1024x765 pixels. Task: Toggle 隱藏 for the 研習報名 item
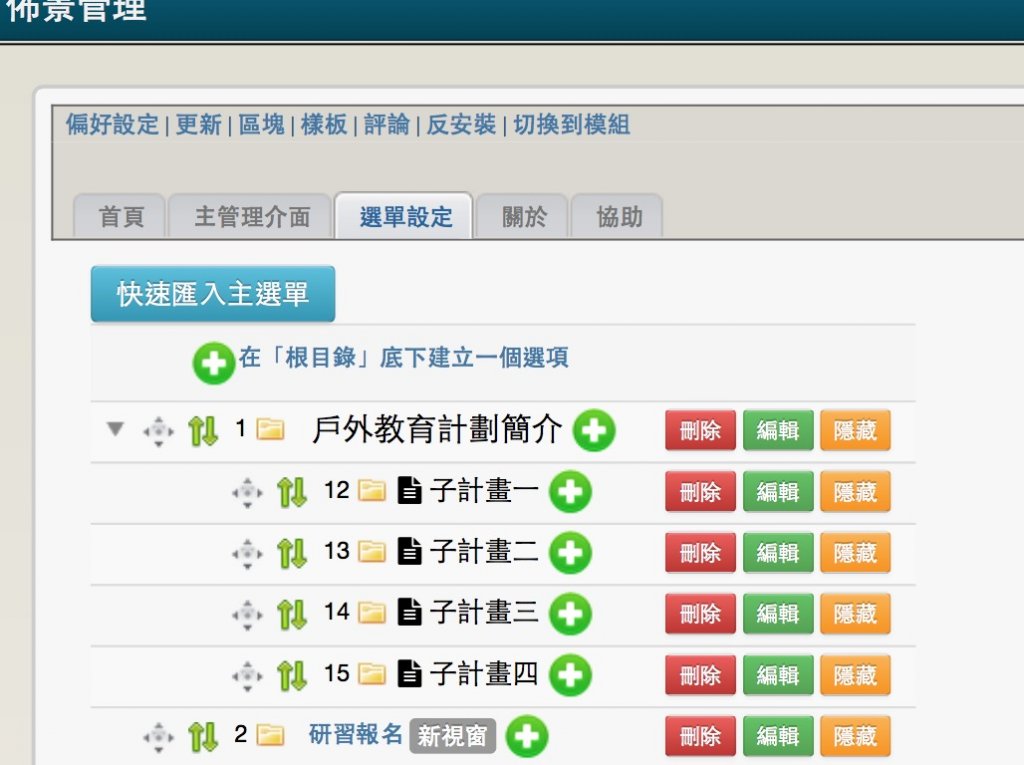[x=855, y=737]
